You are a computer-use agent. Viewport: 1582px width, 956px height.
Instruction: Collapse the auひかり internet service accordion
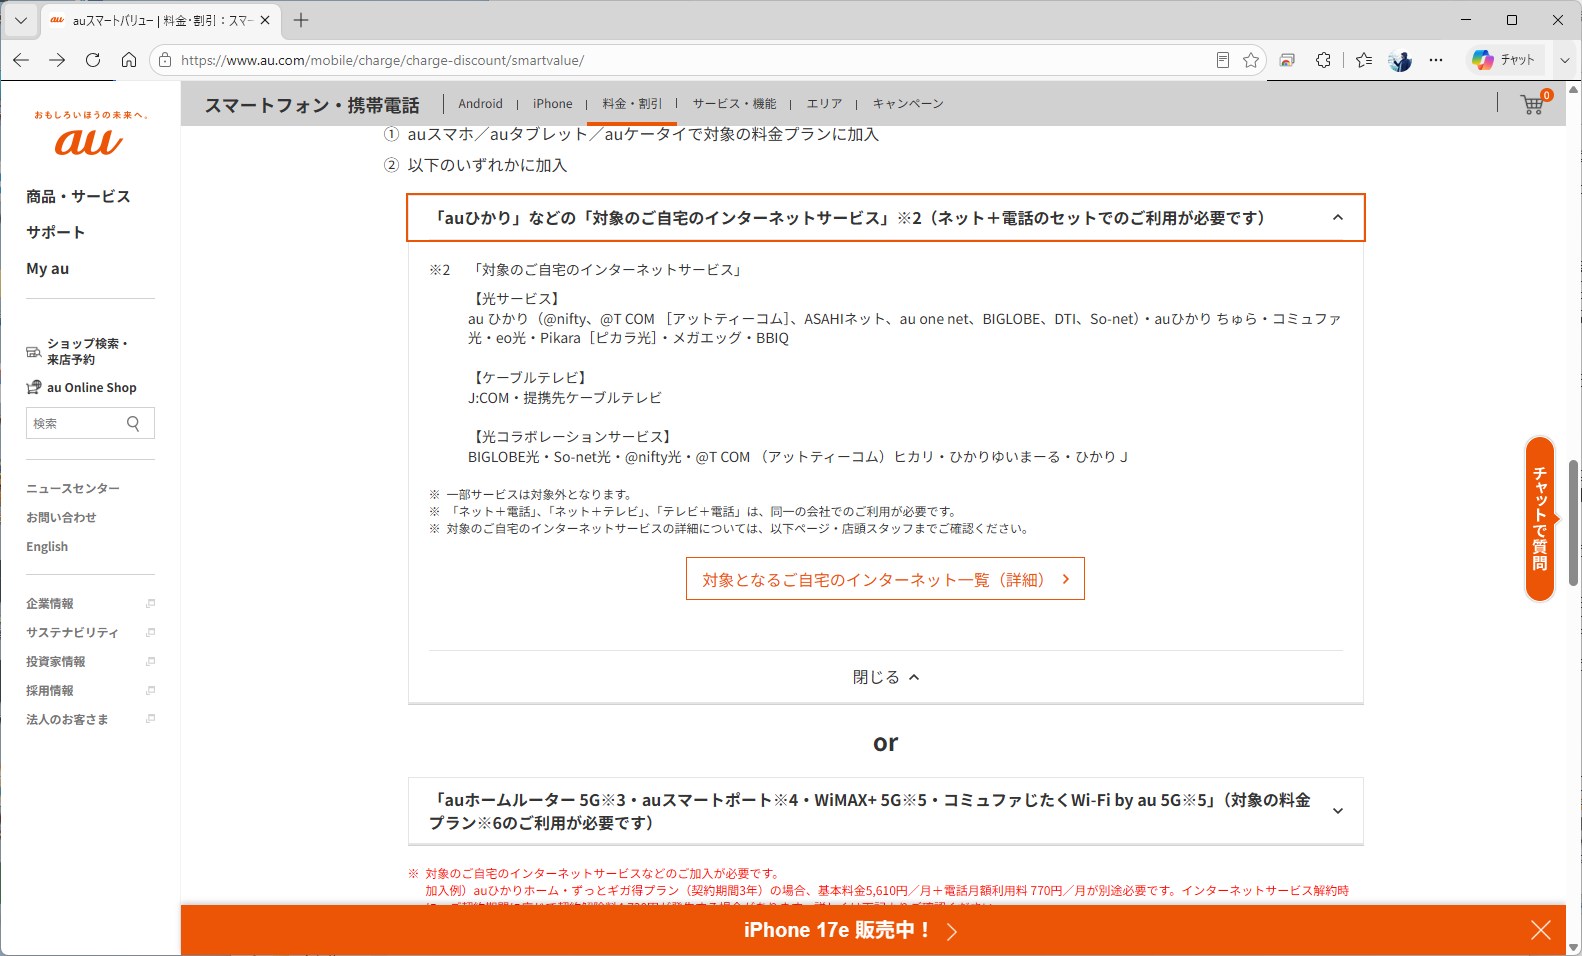tap(886, 217)
